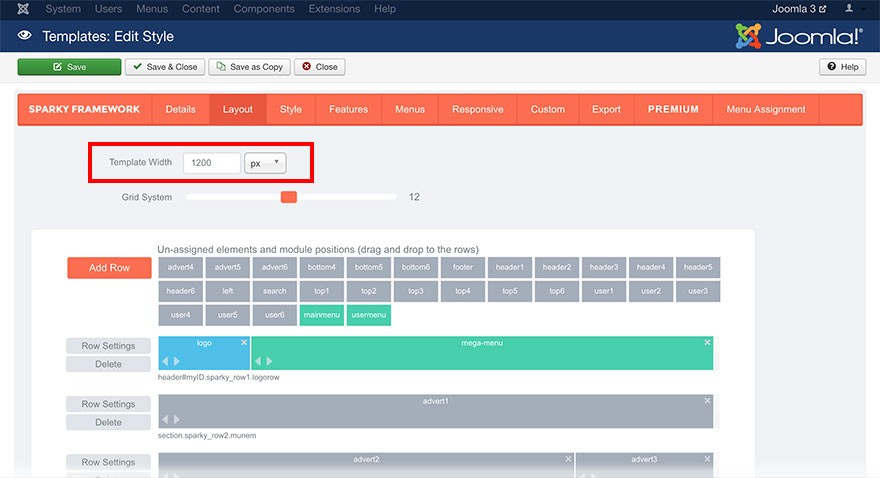The image size is (880, 478).
Task: Switch to the Features tab
Action: (349, 109)
